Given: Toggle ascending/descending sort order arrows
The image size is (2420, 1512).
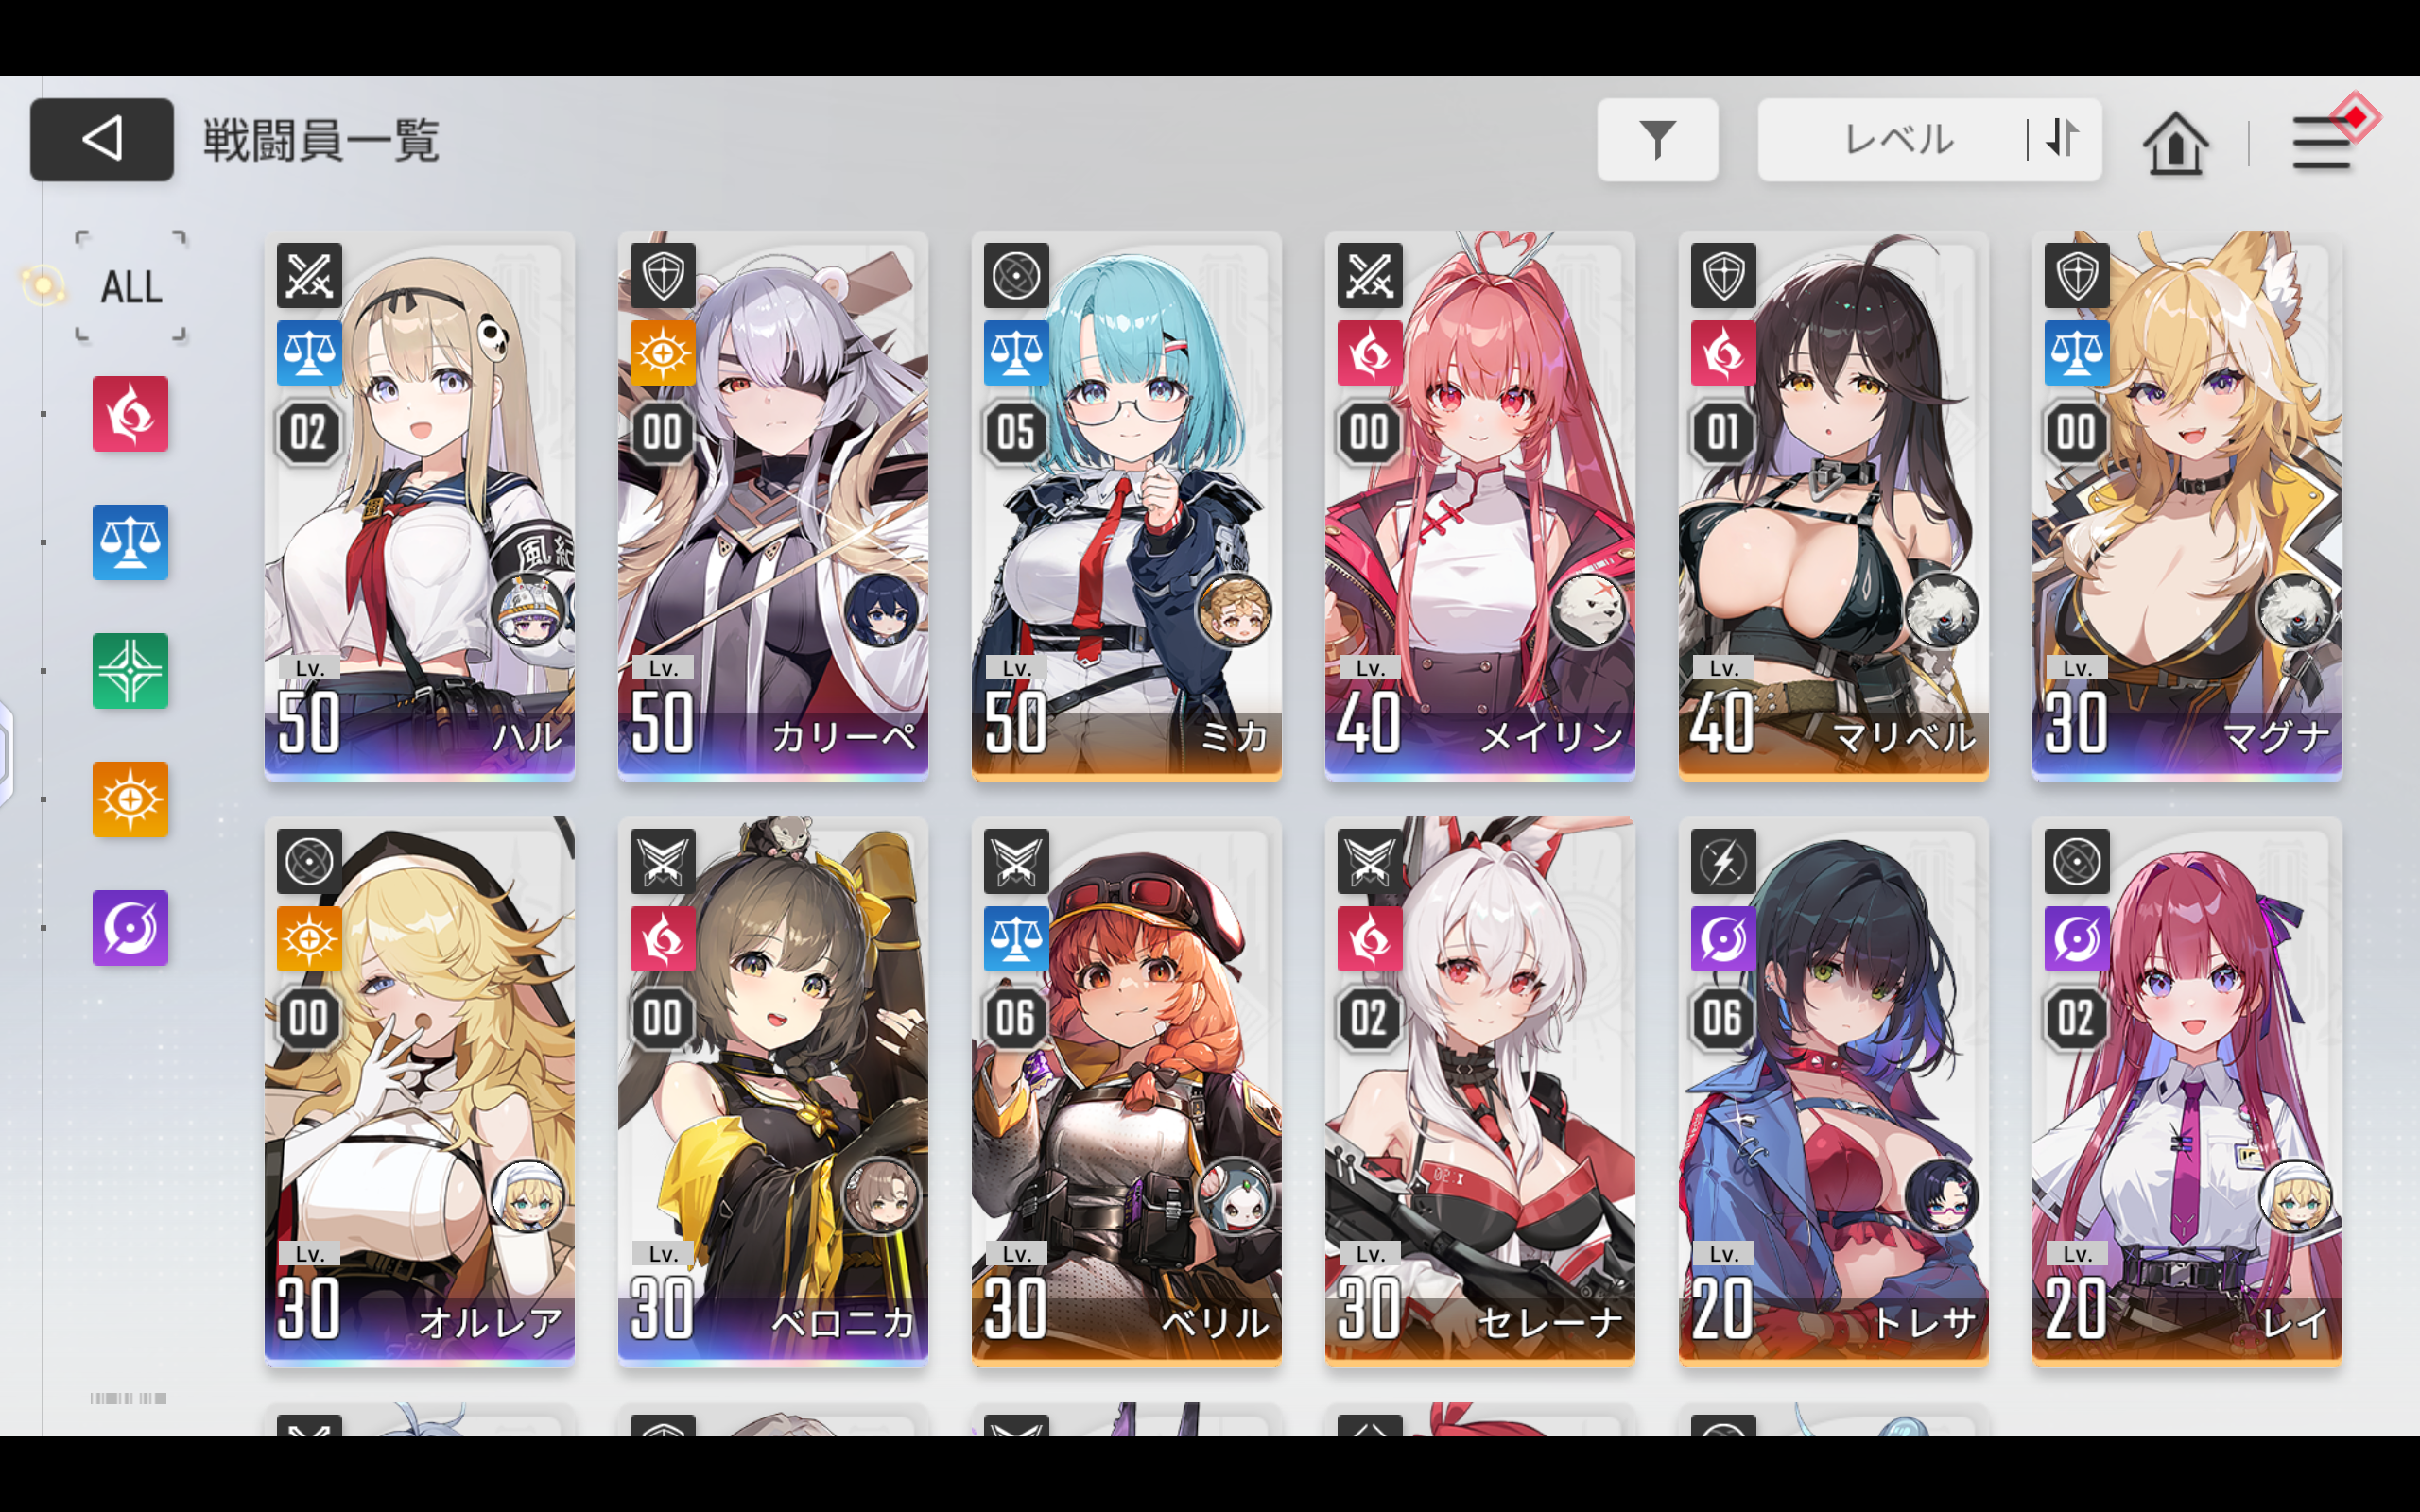Looking at the screenshot, I should [2063, 139].
